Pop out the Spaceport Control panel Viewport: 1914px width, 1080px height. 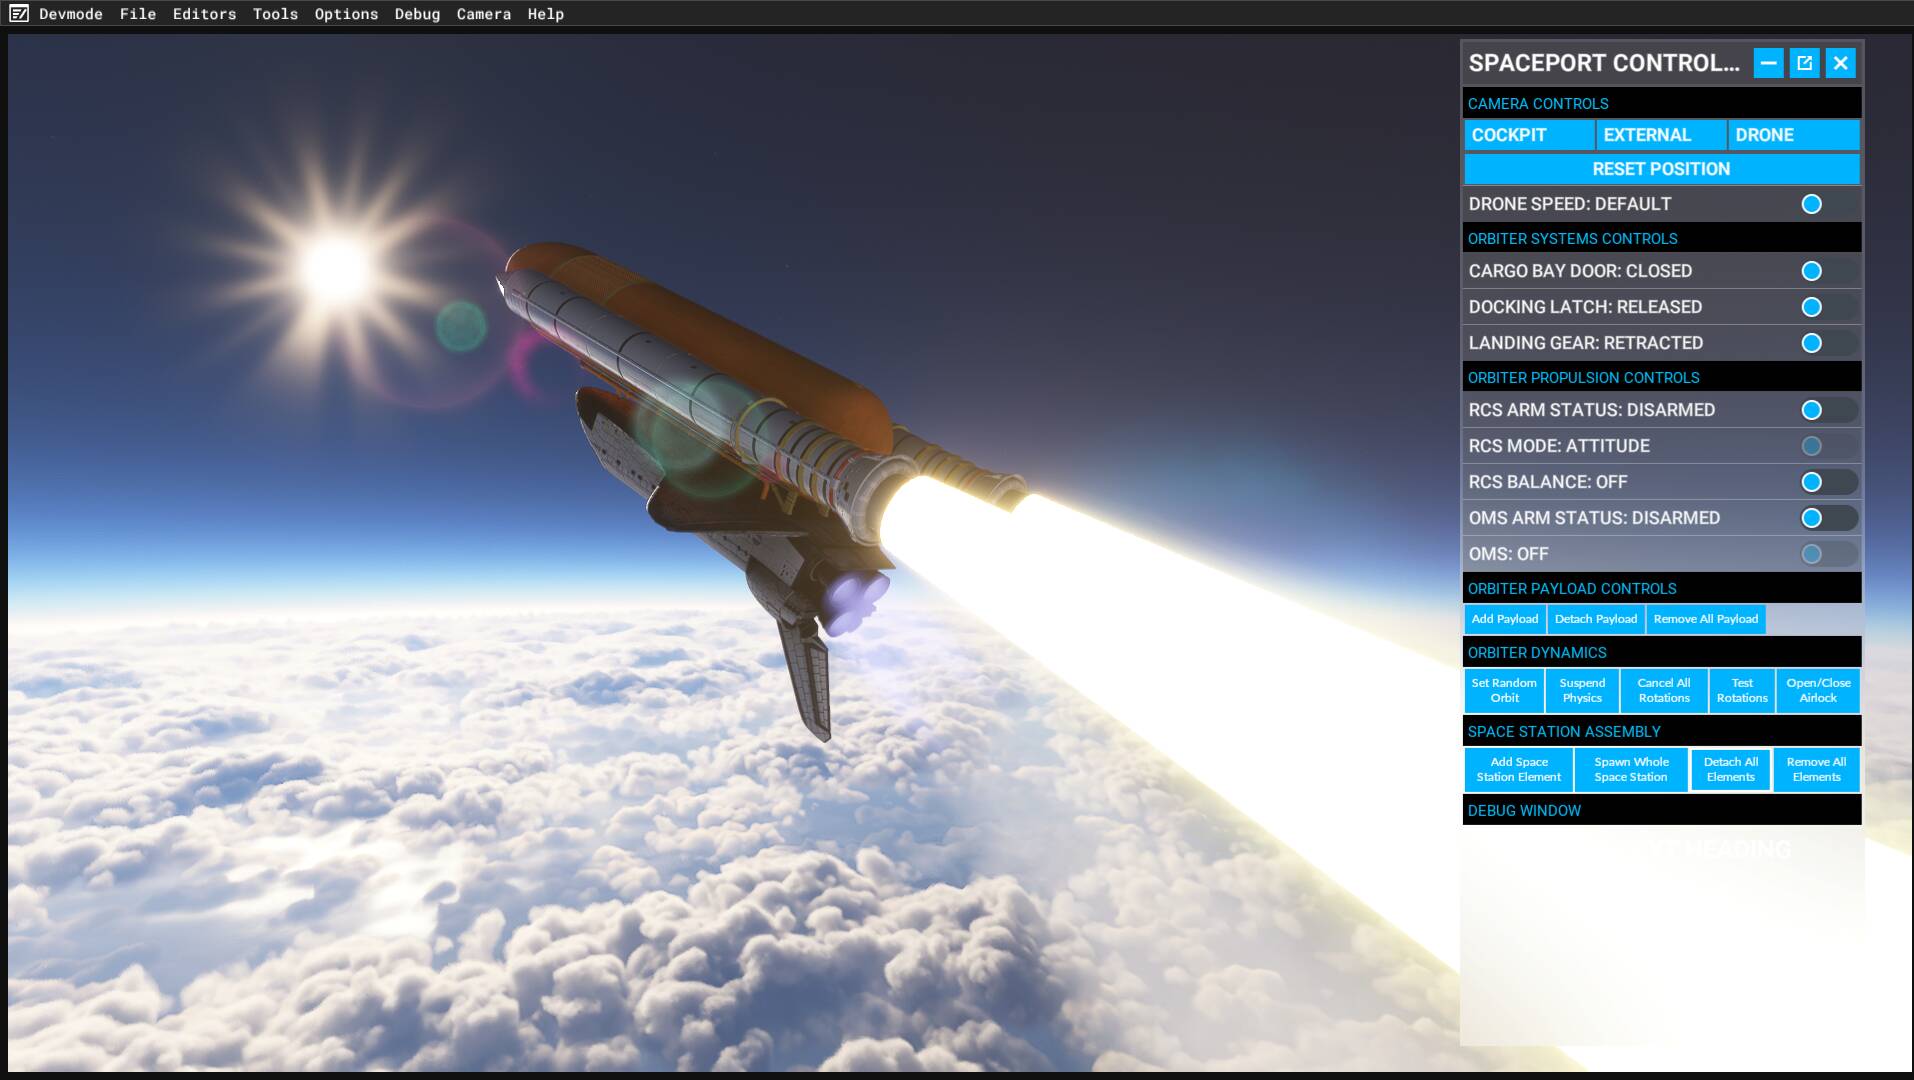(x=1804, y=63)
